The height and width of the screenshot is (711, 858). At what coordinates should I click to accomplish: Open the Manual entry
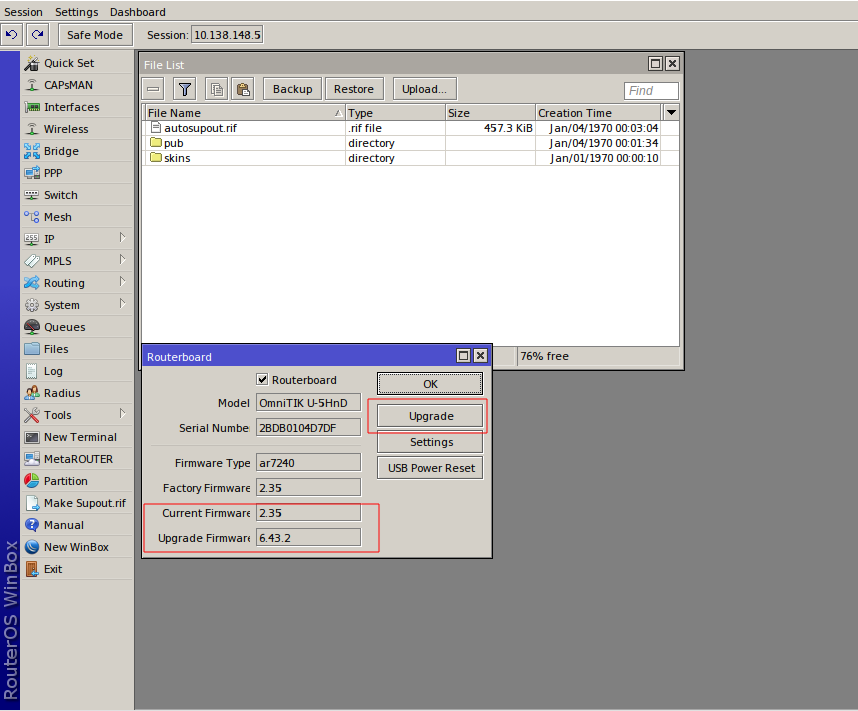(x=77, y=525)
